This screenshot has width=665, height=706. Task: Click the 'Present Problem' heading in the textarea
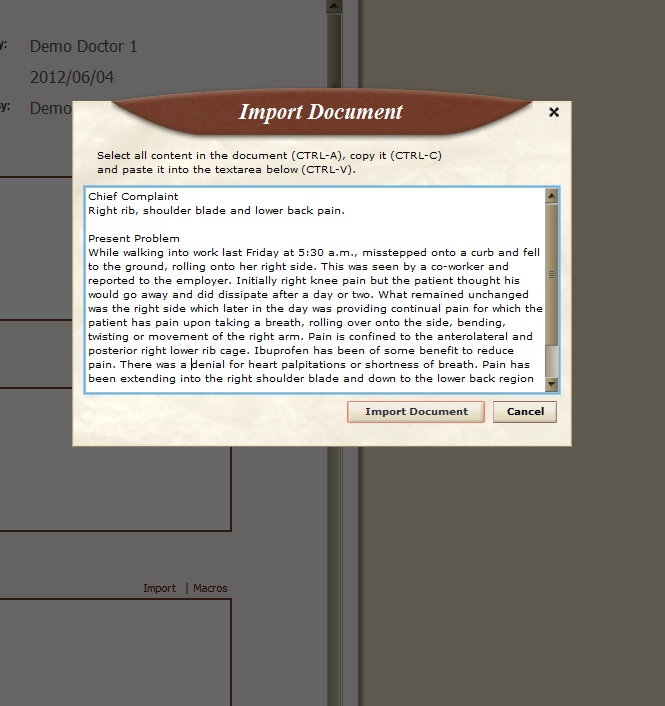point(134,239)
